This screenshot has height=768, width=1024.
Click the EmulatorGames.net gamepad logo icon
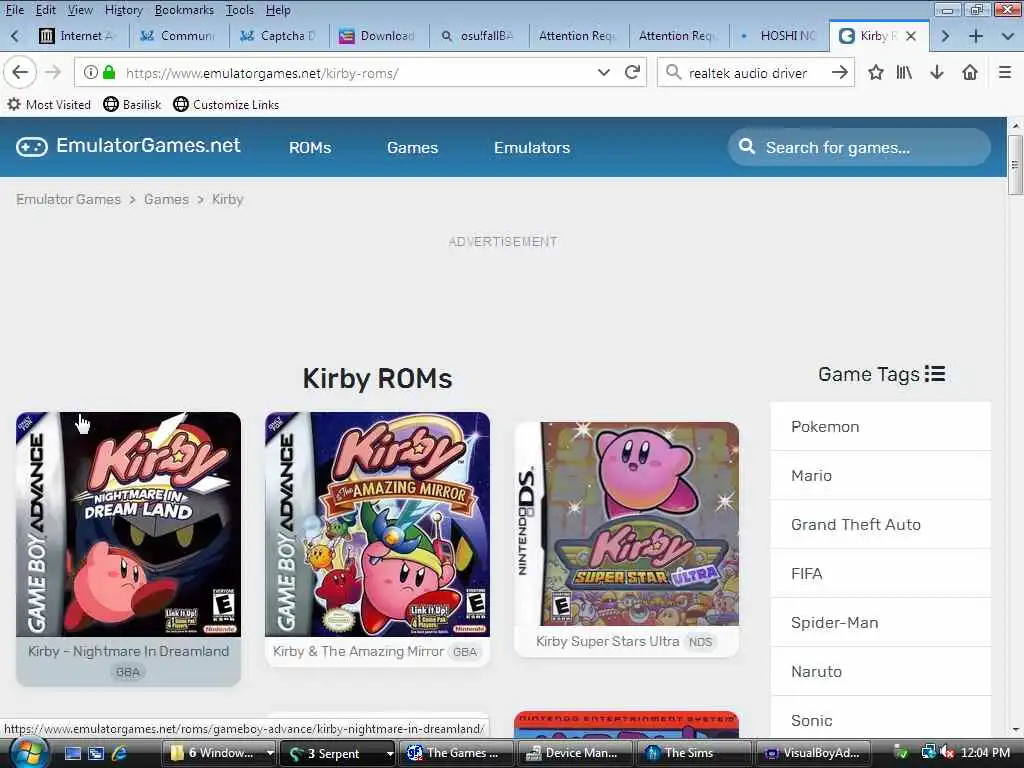coord(32,147)
